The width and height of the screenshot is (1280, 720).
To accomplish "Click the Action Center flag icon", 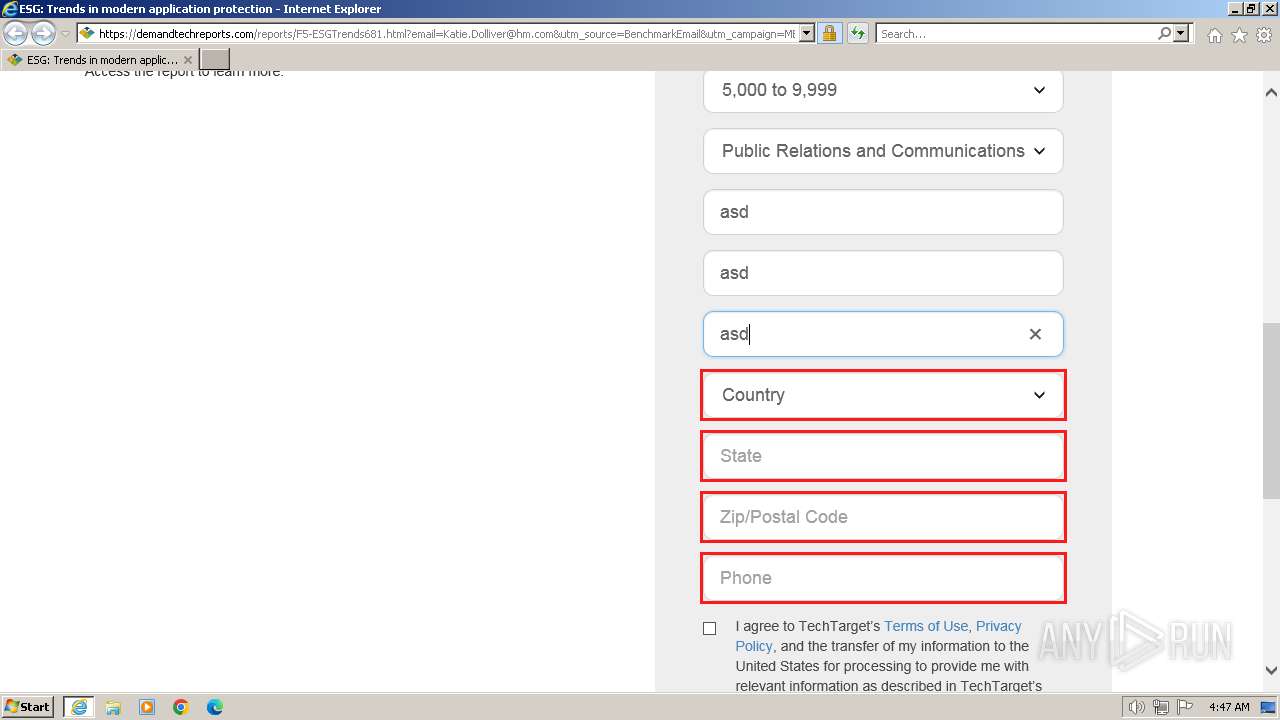I will 1185,707.
